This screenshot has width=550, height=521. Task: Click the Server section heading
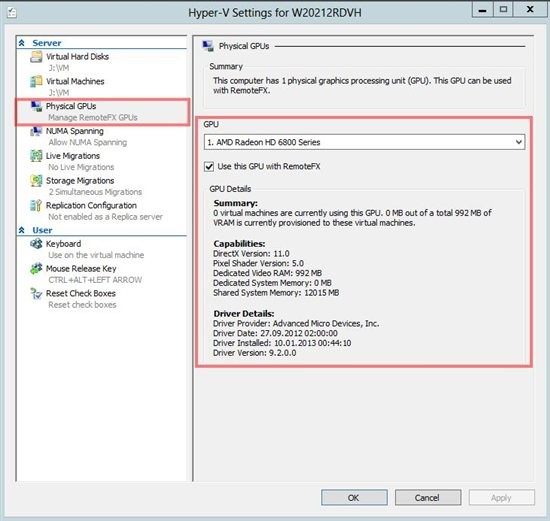[x=47, y=43]
